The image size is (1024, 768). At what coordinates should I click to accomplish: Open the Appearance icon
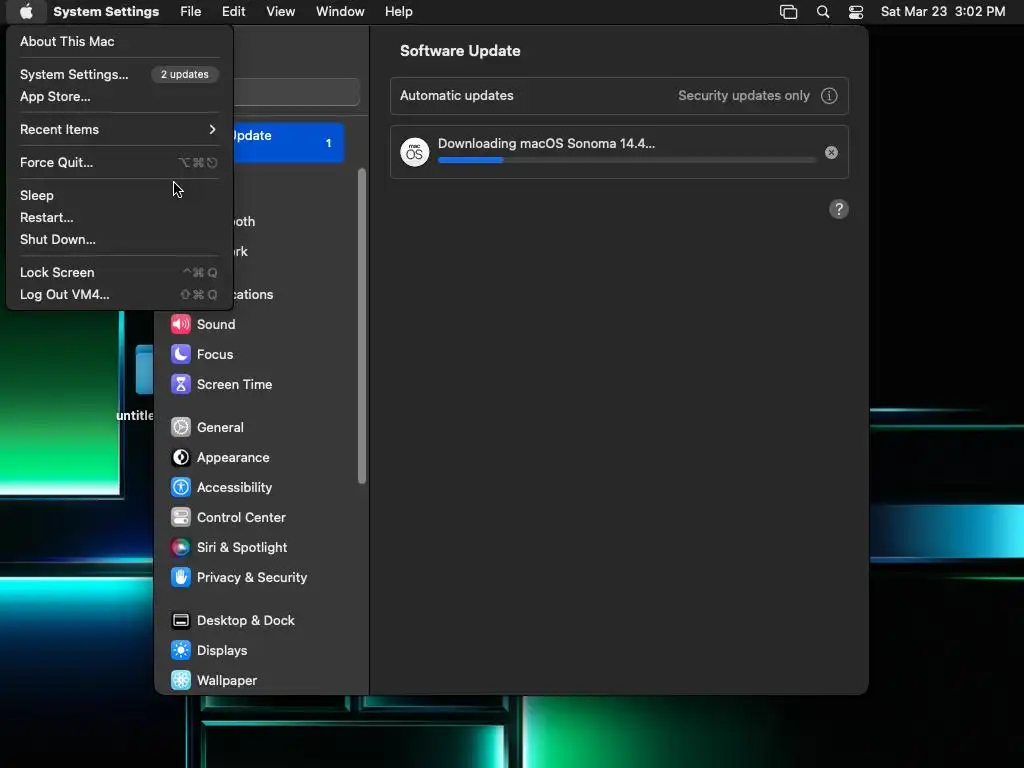tap(181, 458)
